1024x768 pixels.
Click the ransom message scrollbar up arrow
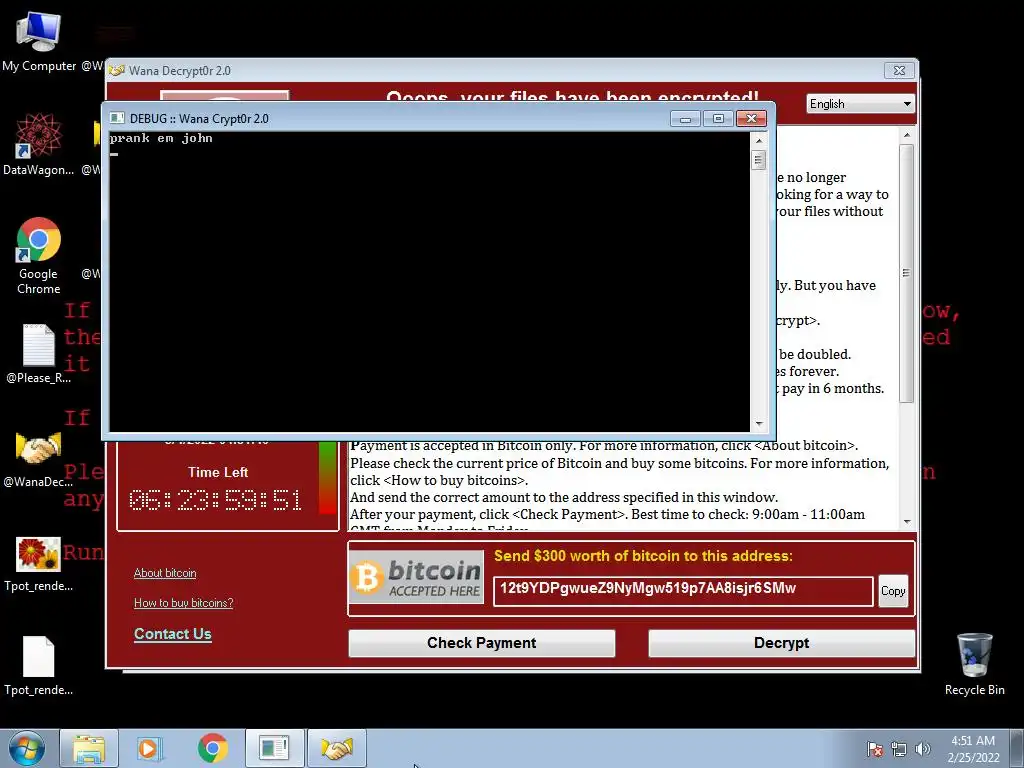(x=906, y=135)
